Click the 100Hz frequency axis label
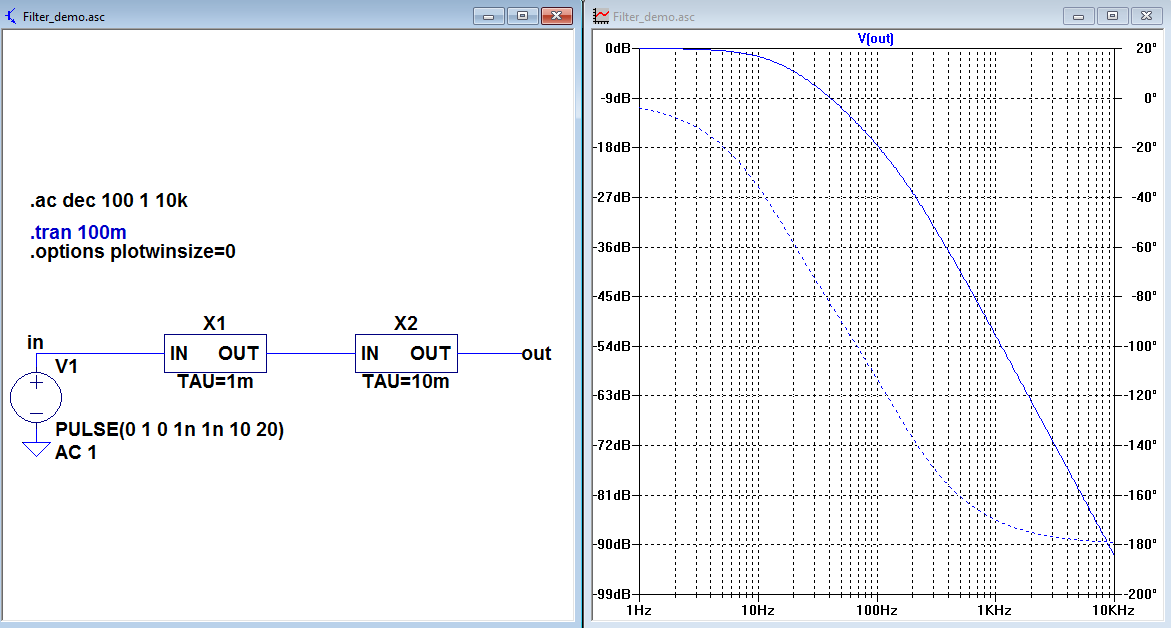The image size is (1171, 628). click(877, 611)
